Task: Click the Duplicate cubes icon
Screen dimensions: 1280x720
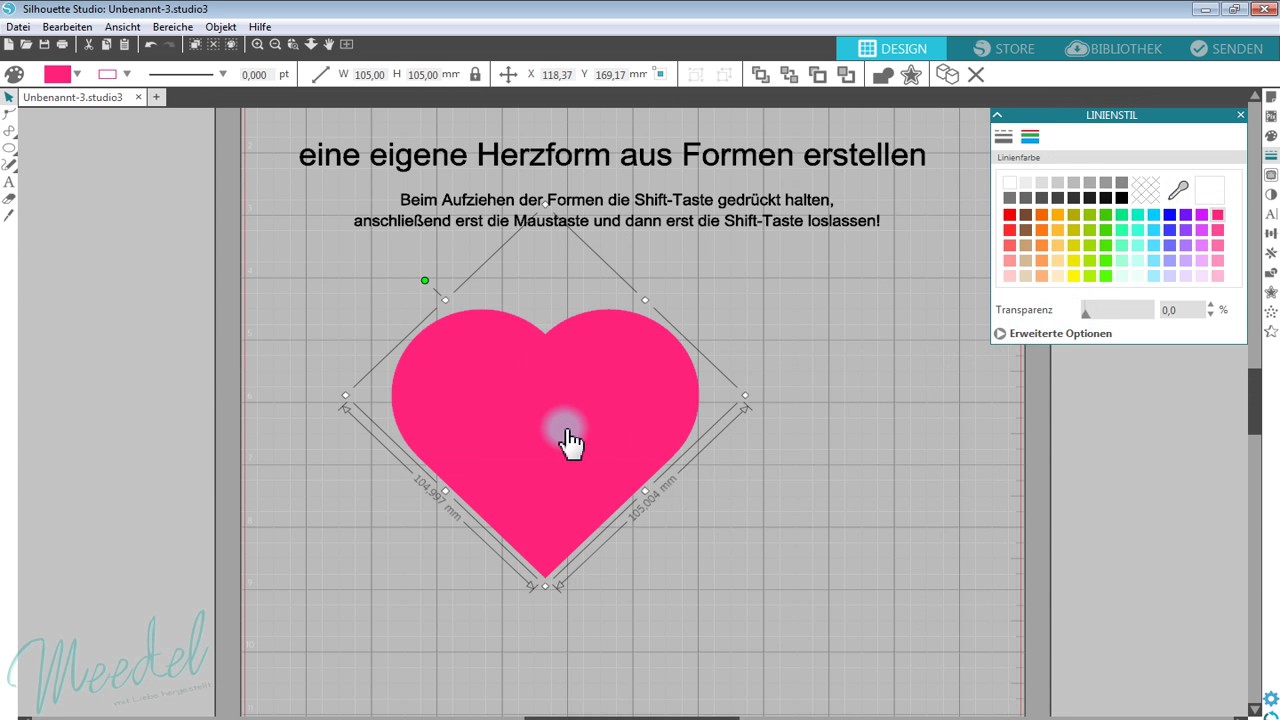Action: [947, 75]
